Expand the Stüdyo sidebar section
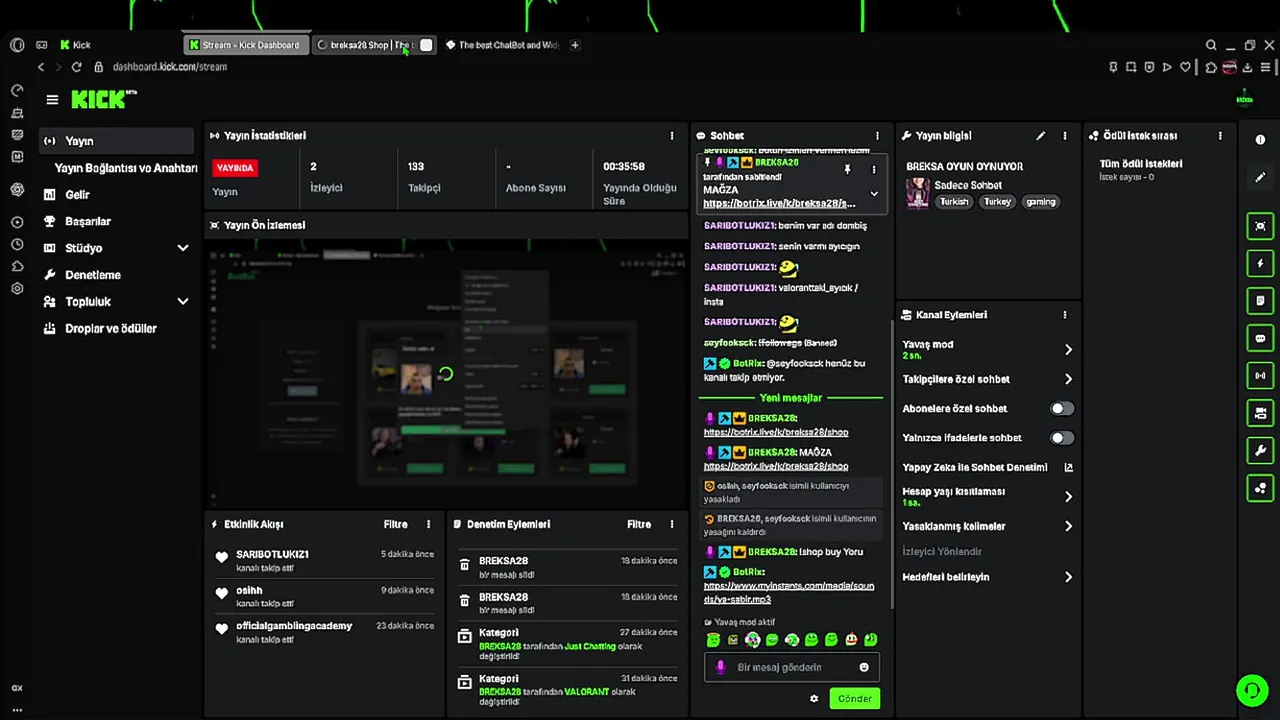 tap(117, 248)
